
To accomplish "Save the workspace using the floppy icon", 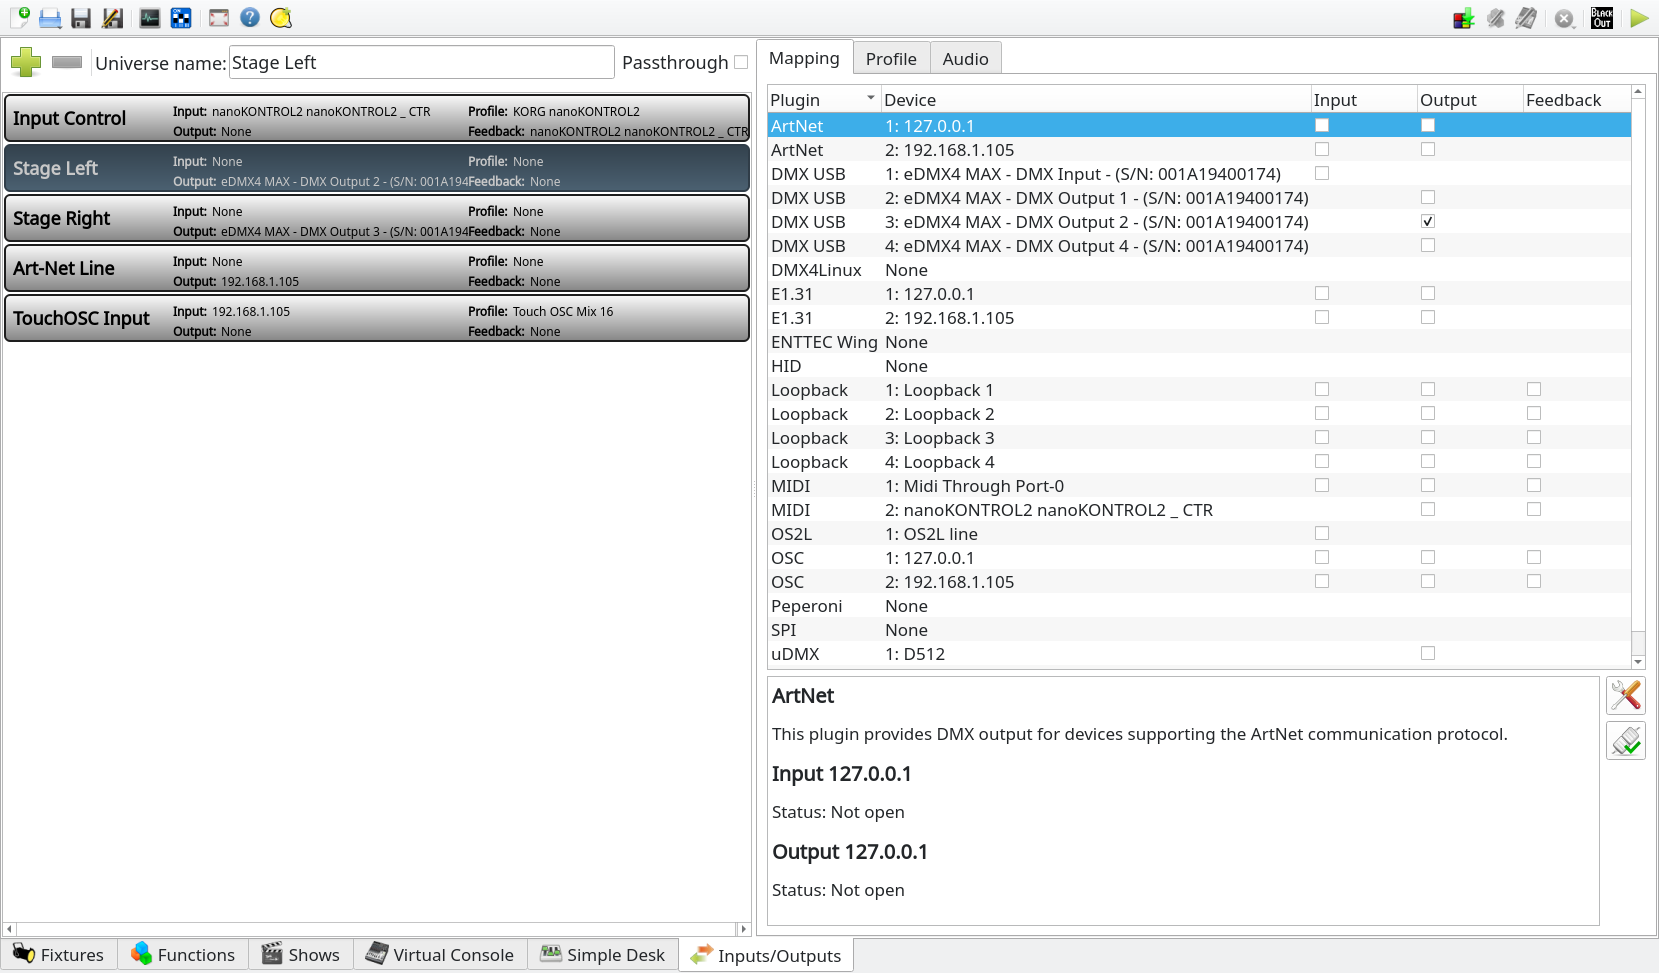I will pyautogui.click(x=81, y=17).
